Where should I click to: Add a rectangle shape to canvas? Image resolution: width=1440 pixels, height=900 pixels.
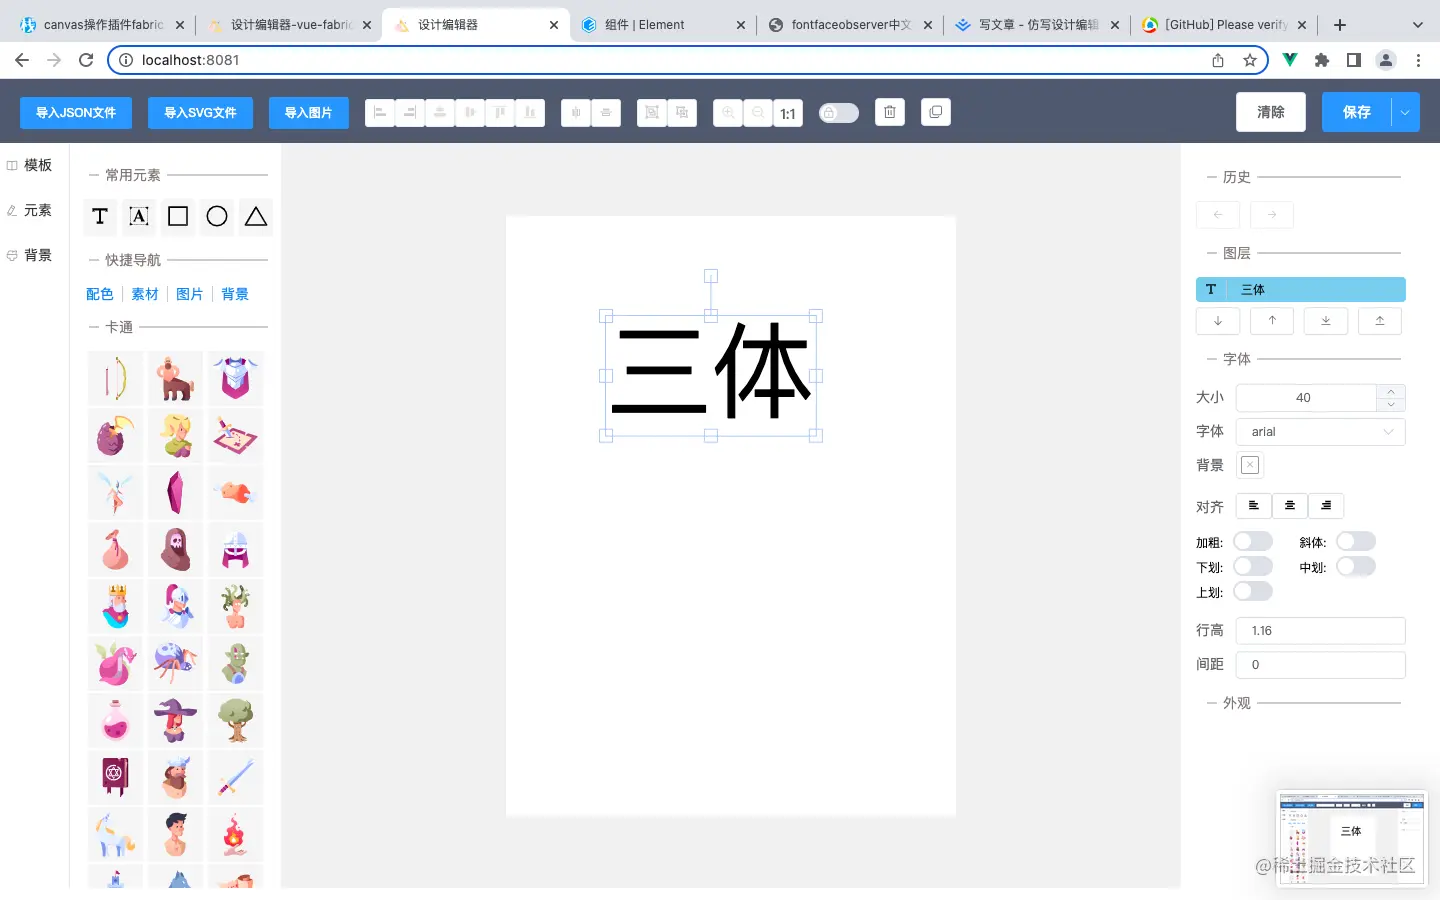[x=177, y=216]
